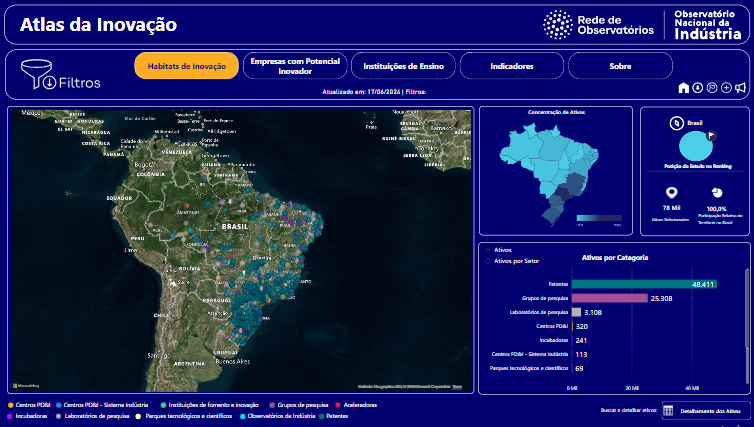Click the Terms link on the map
Image resolution: width=754 pixels, height=427 pixels.
tap(457, 387)
